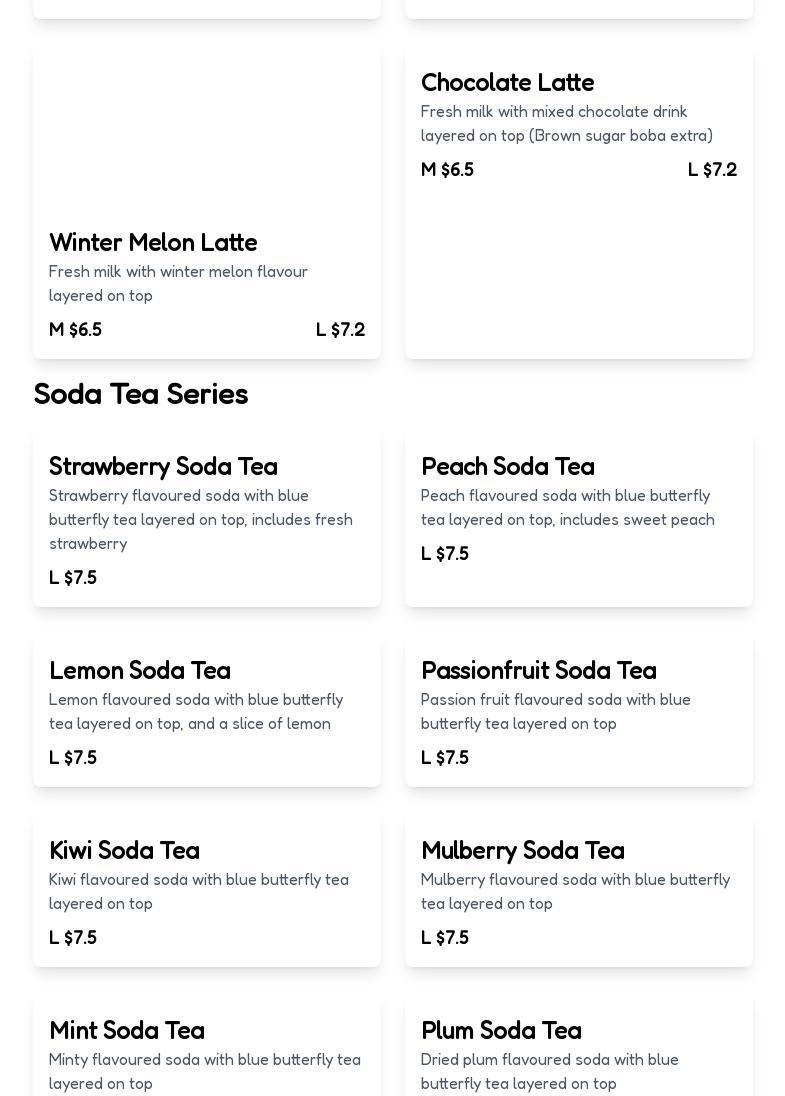Select the Chocolate Latte title

(507, 83)
